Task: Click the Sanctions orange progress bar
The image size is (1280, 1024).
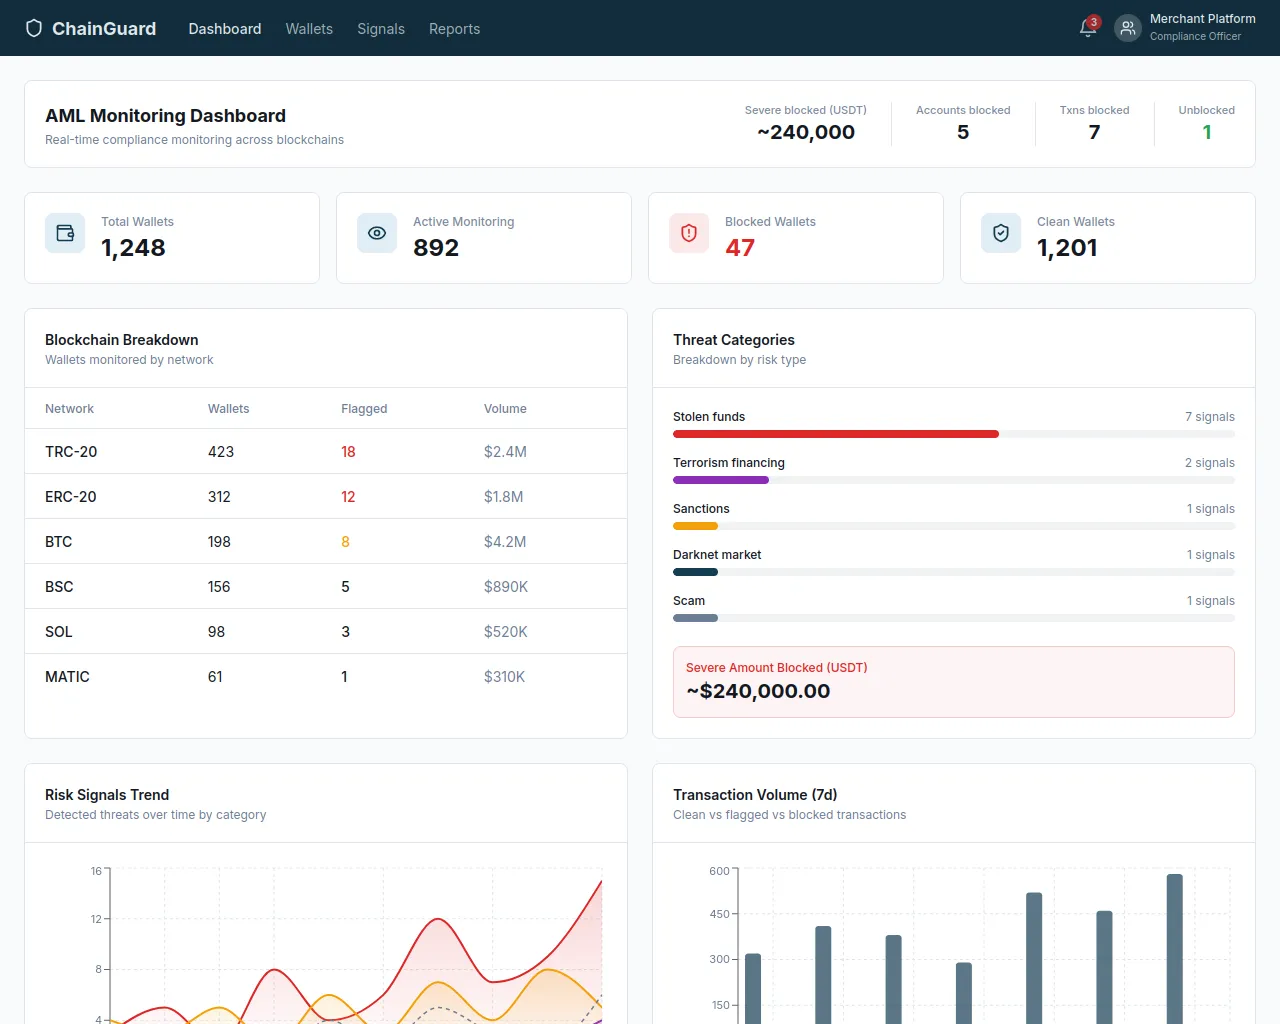Action: click(x=695, y=526)
